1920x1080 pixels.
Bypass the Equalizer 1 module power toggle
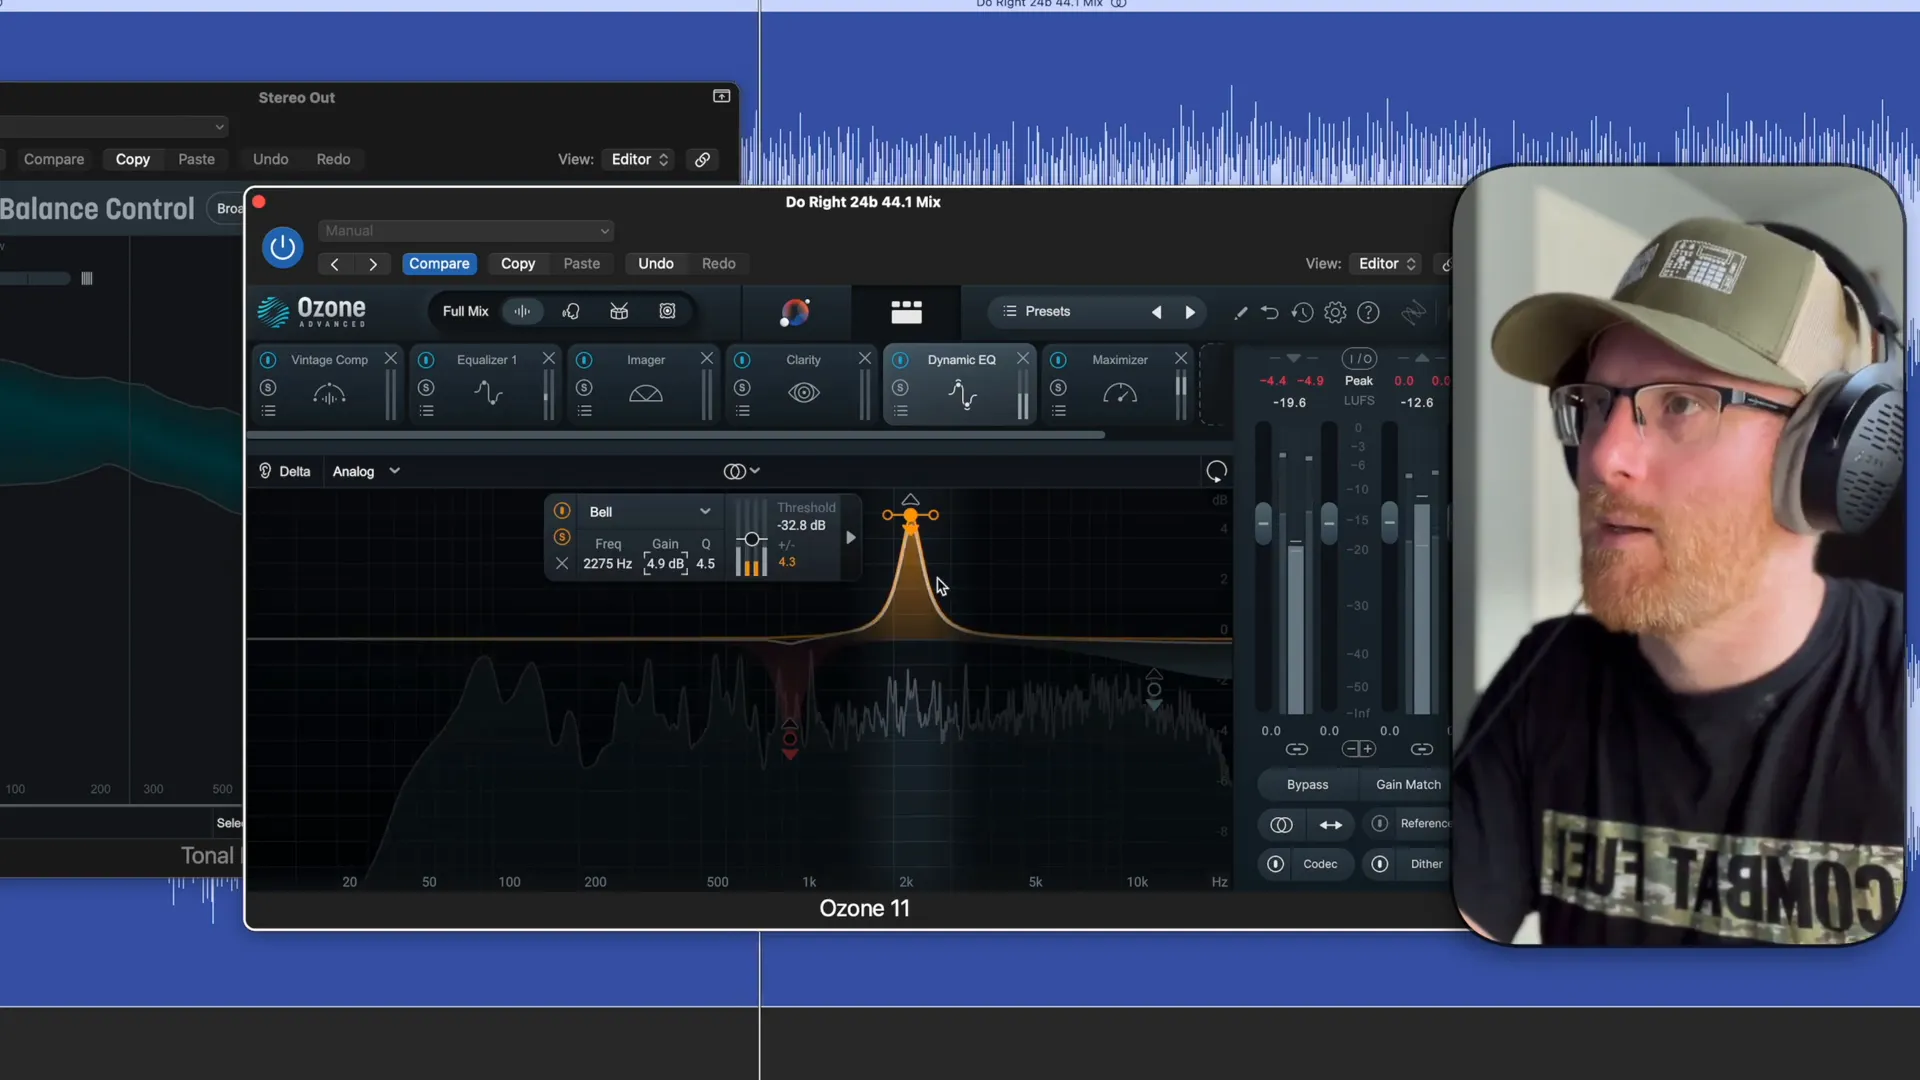426,360
